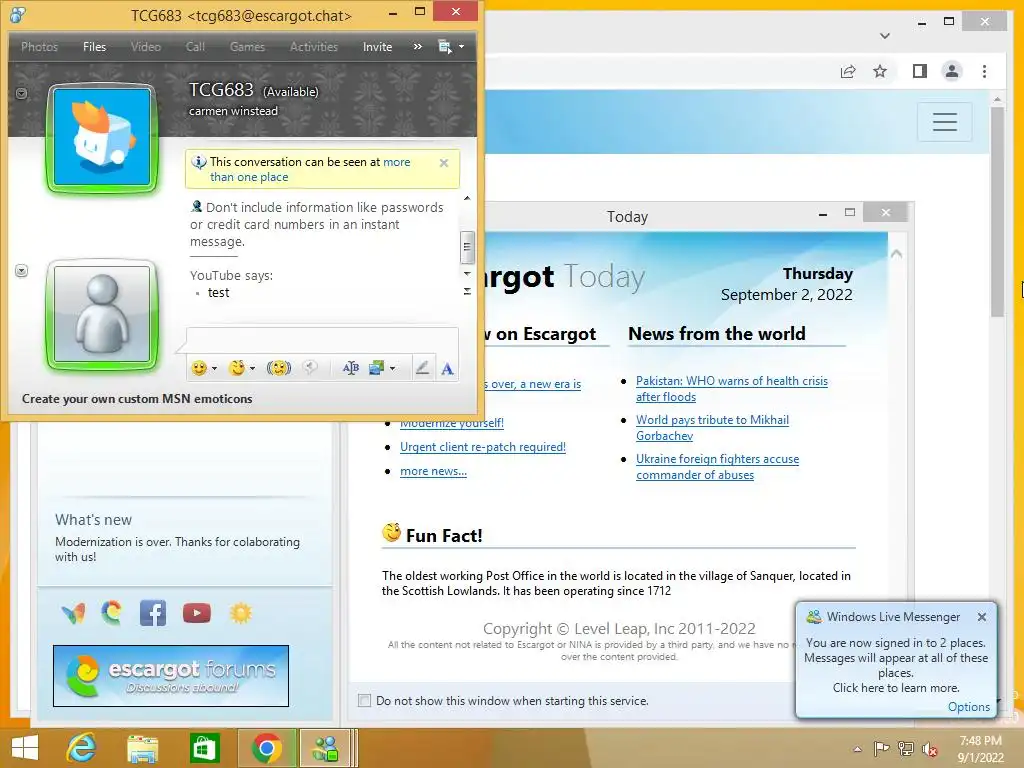Share page from Chrome toolbar
The width and height of the screenshot is (1024, 768).
click(x=848, y=71)
